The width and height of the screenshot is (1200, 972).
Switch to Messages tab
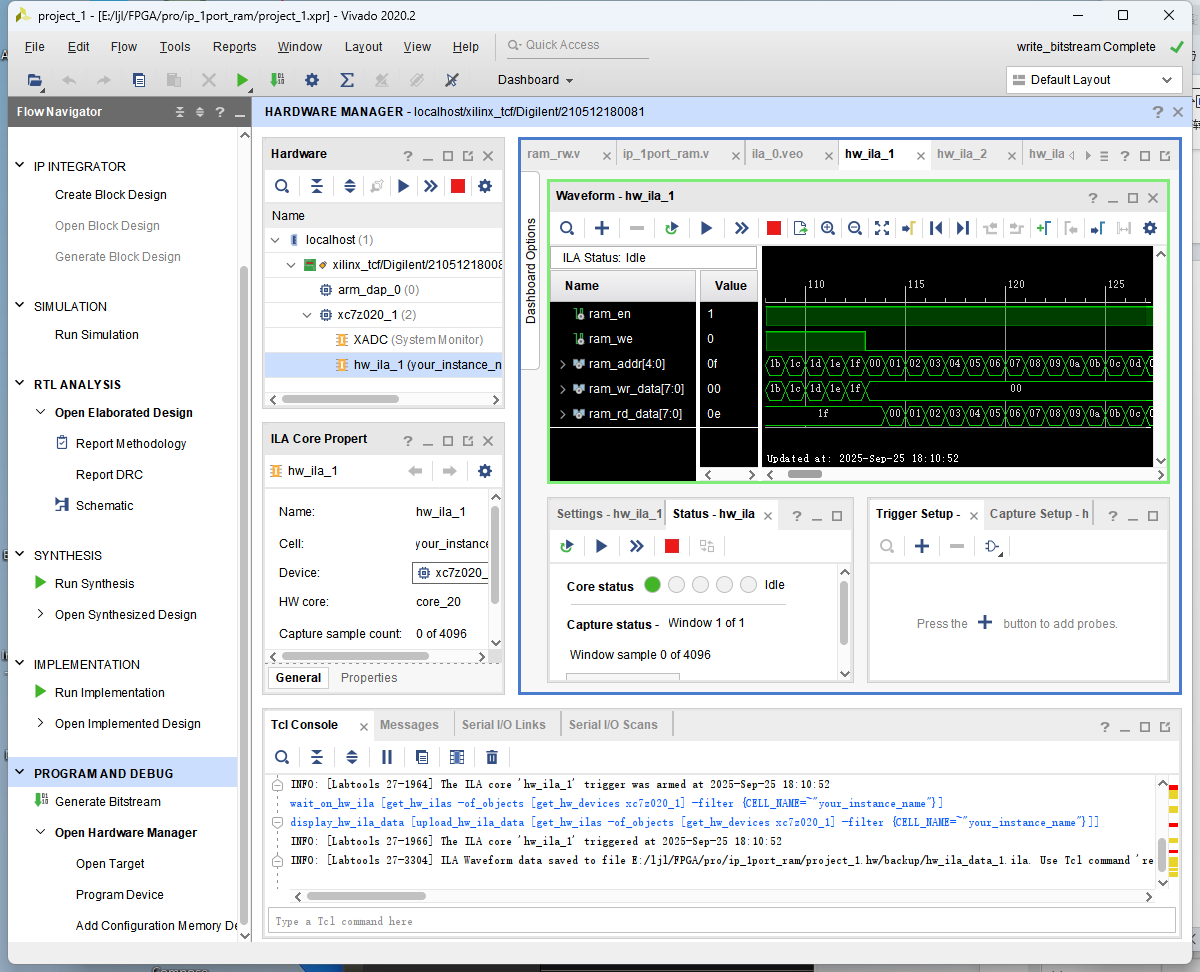point(409,724)
